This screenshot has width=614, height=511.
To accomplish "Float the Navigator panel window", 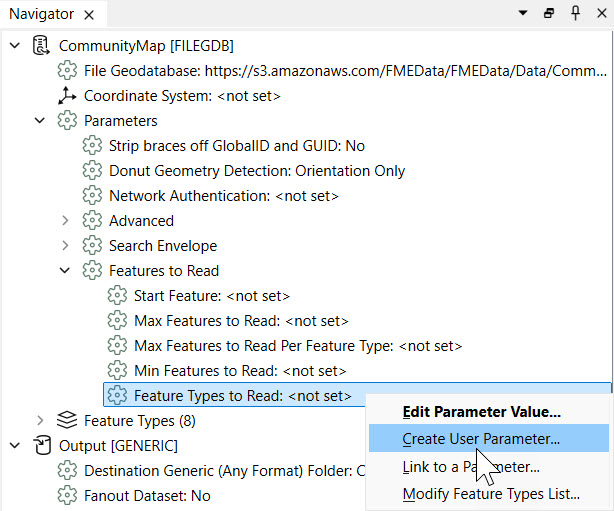I will click(549, 14).
